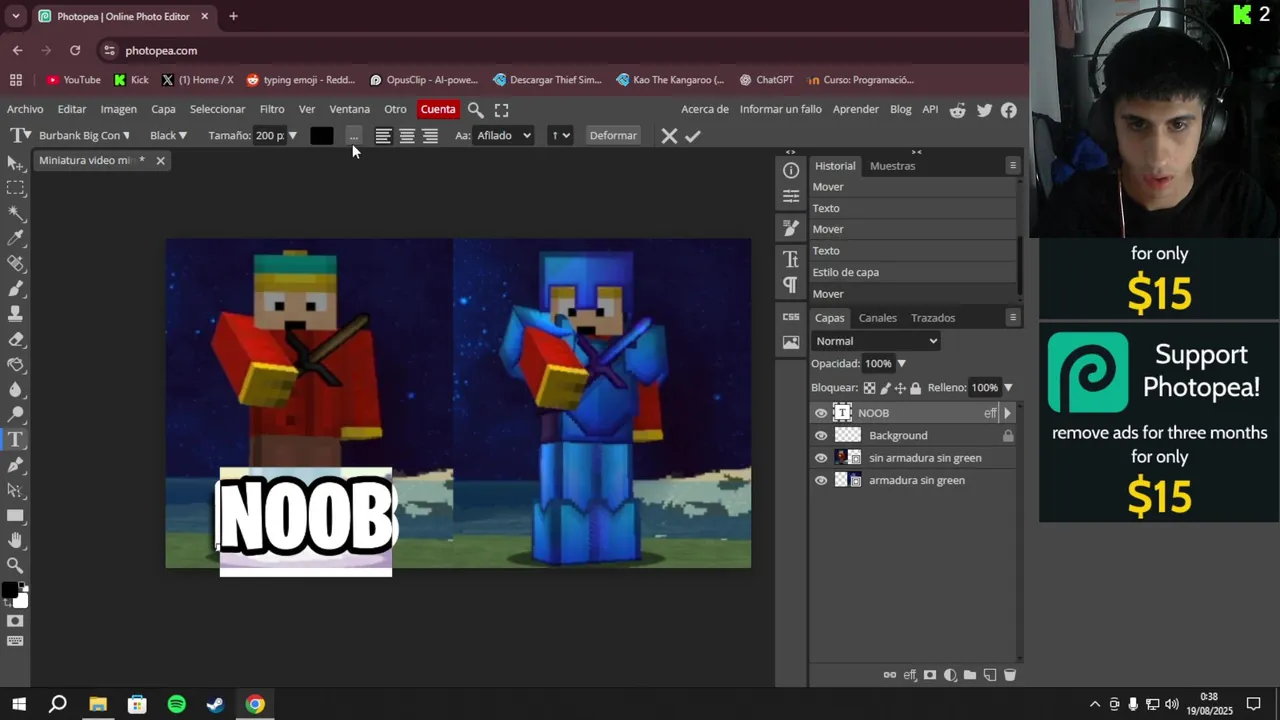Select the Rectangle shape tool
This screenshot has width=1280, height=720.
tap(15, 516)
